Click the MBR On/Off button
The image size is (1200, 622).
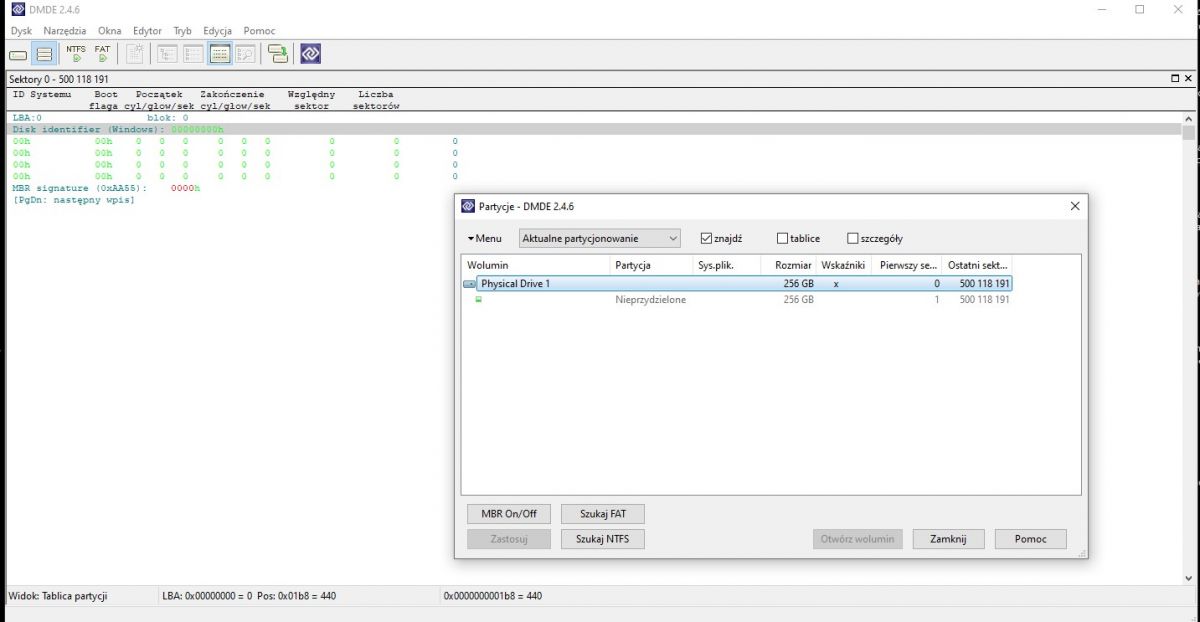click(509, 514)
